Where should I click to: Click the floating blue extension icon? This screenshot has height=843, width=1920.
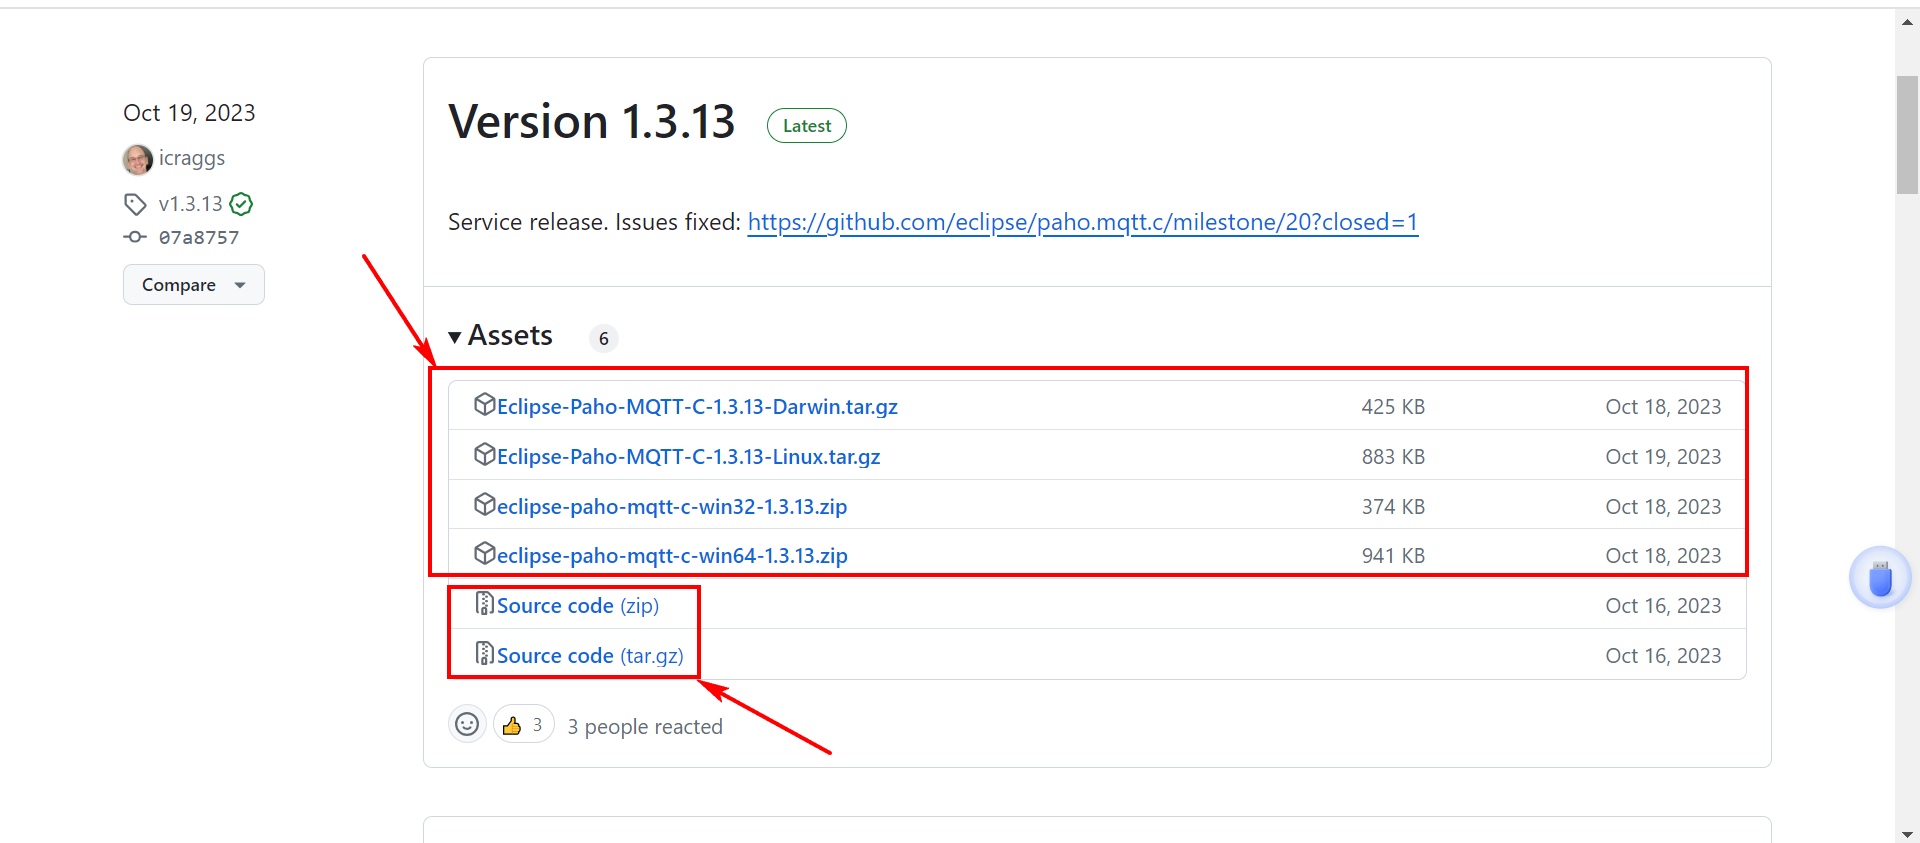coord(1880,578)
